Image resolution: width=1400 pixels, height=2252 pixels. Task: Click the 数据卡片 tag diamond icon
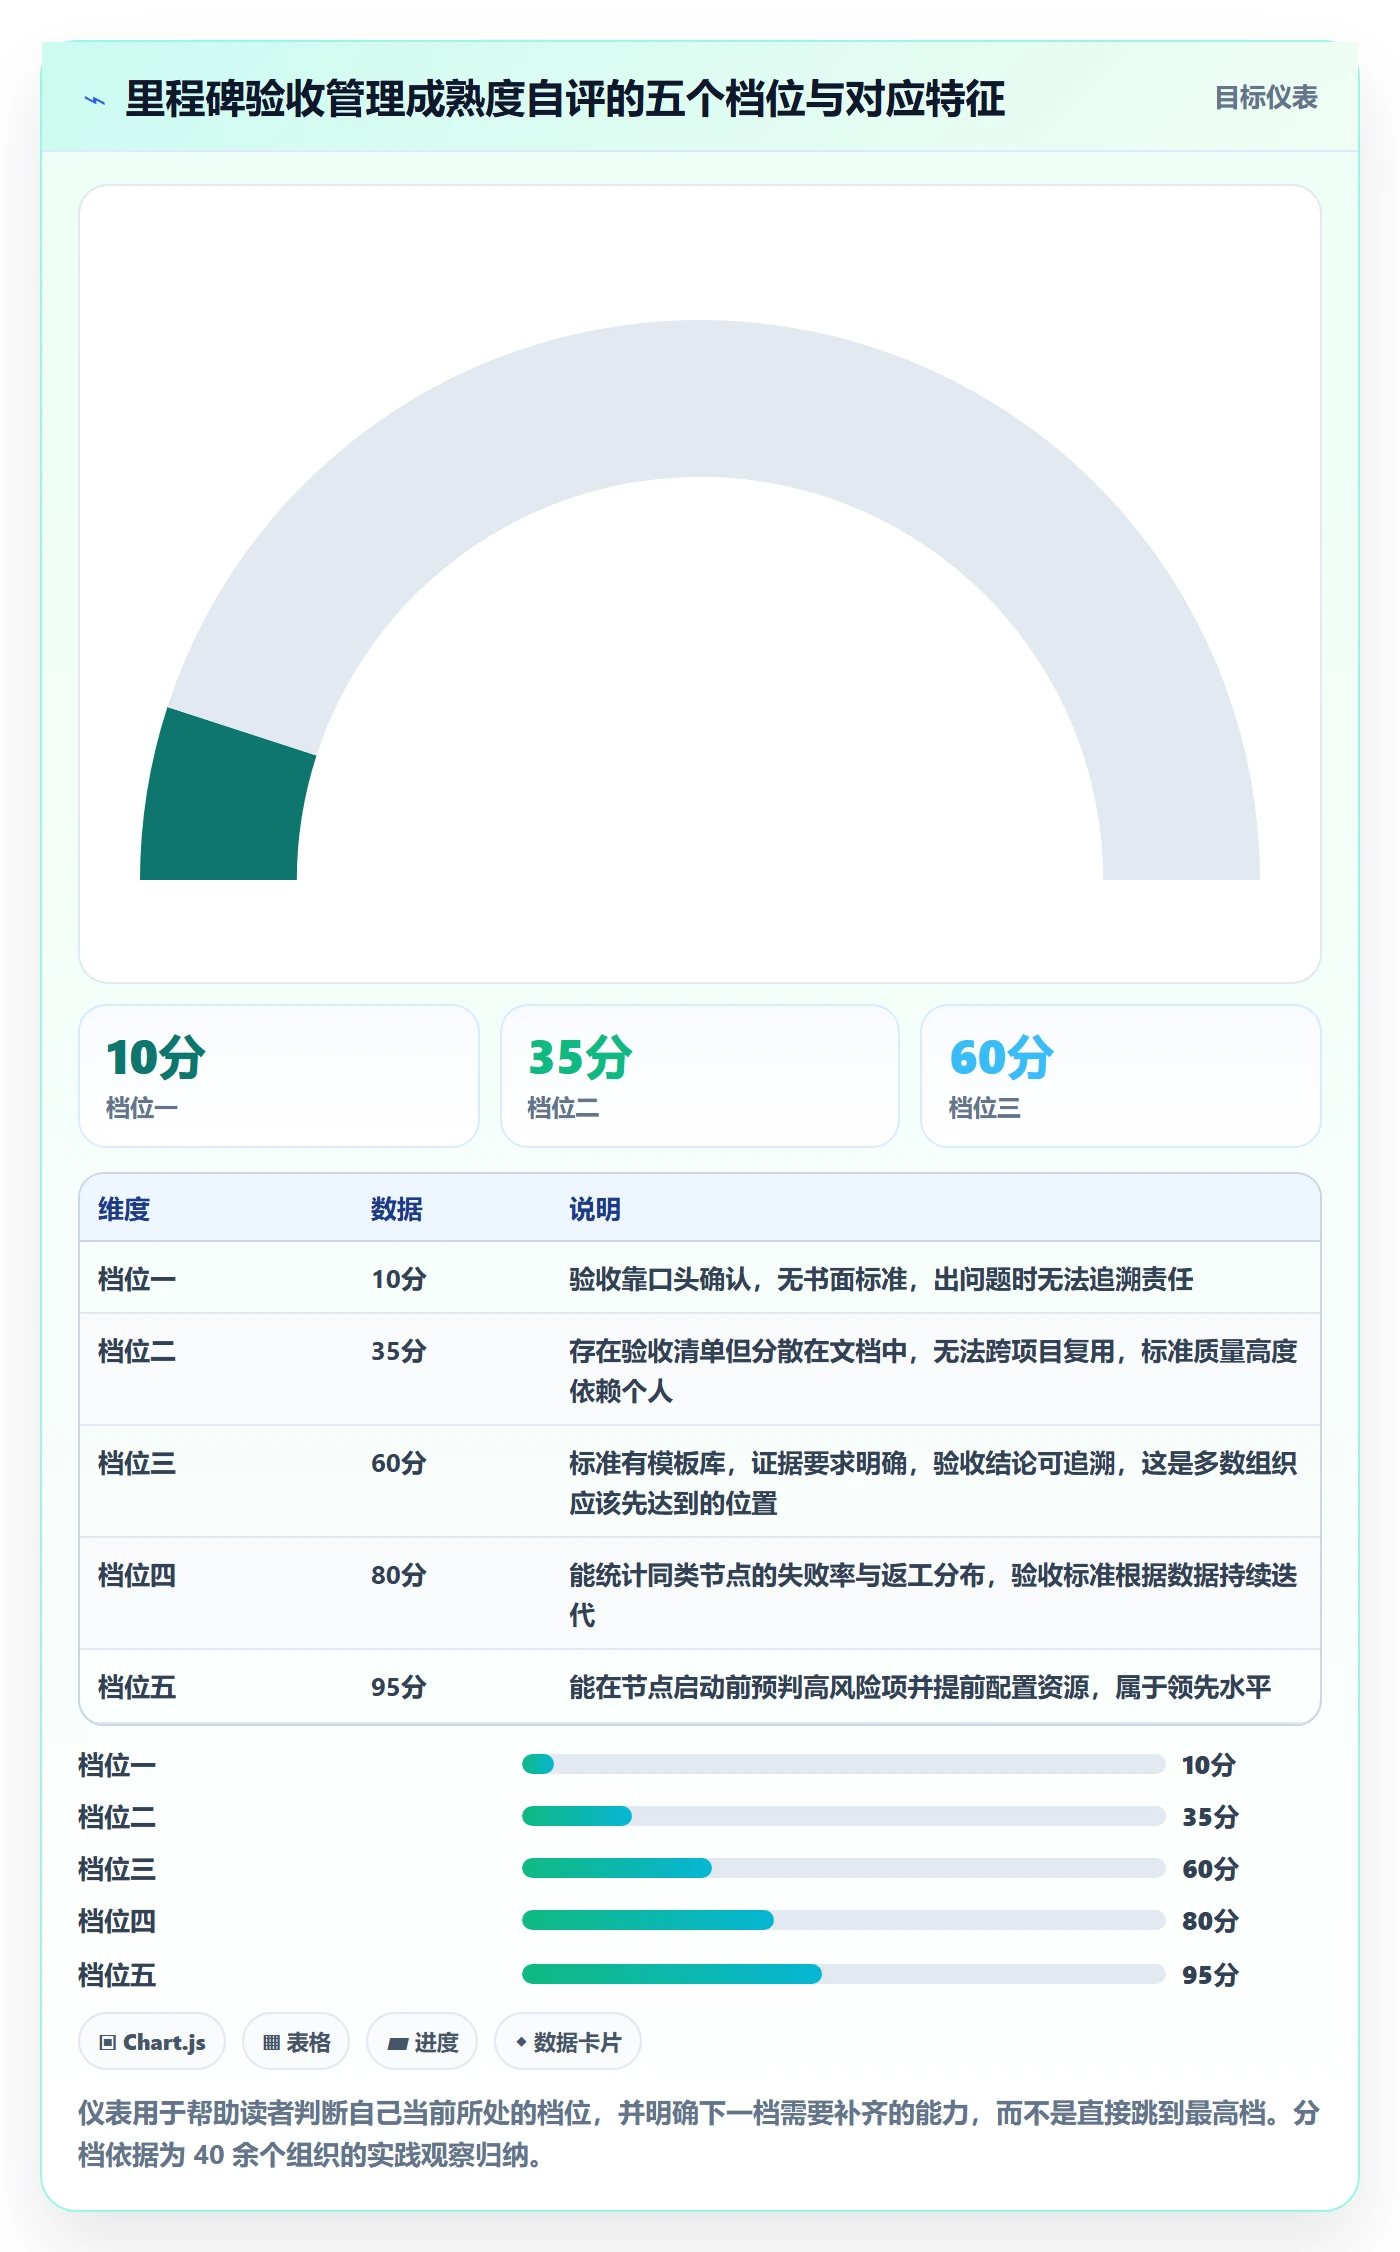click(520, 2042)
